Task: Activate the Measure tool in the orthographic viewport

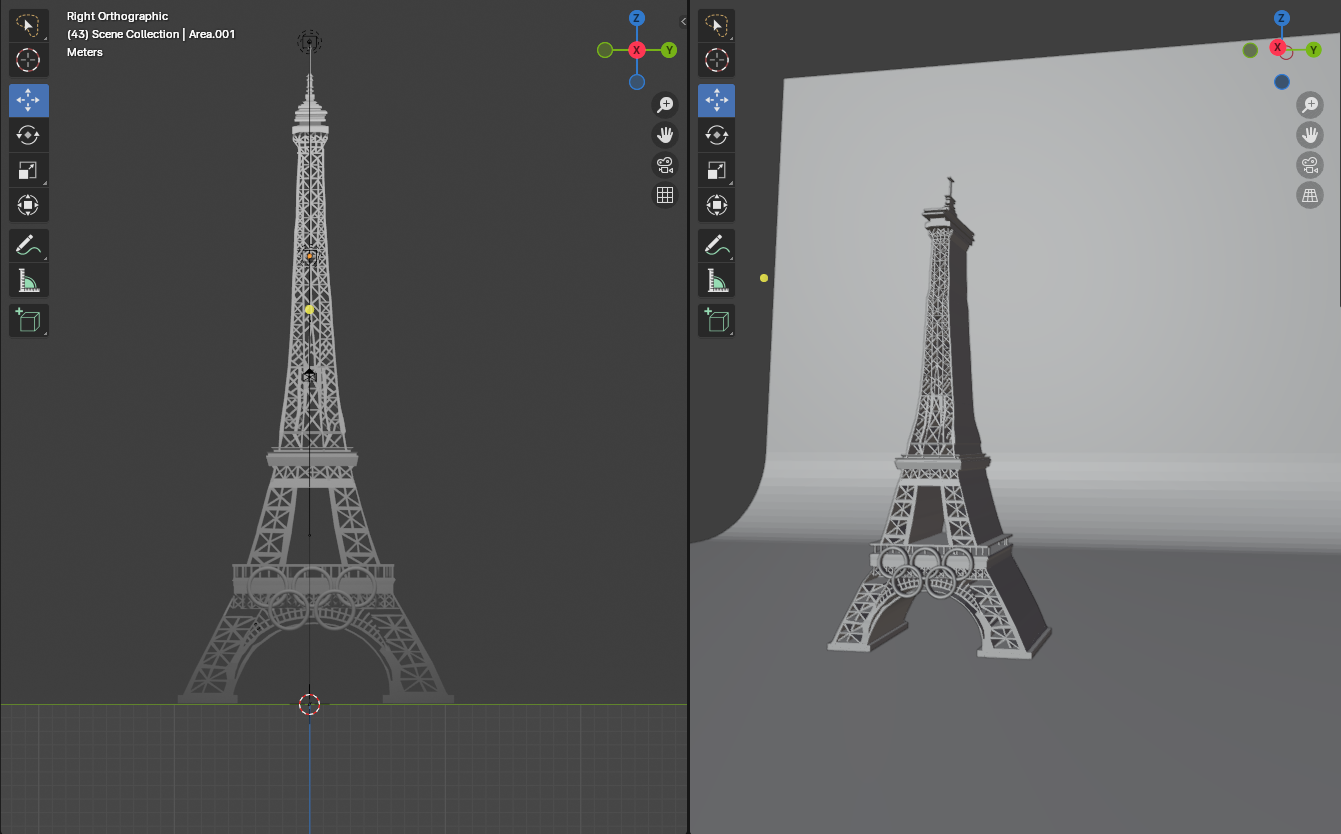Action: tap(28, 280)
